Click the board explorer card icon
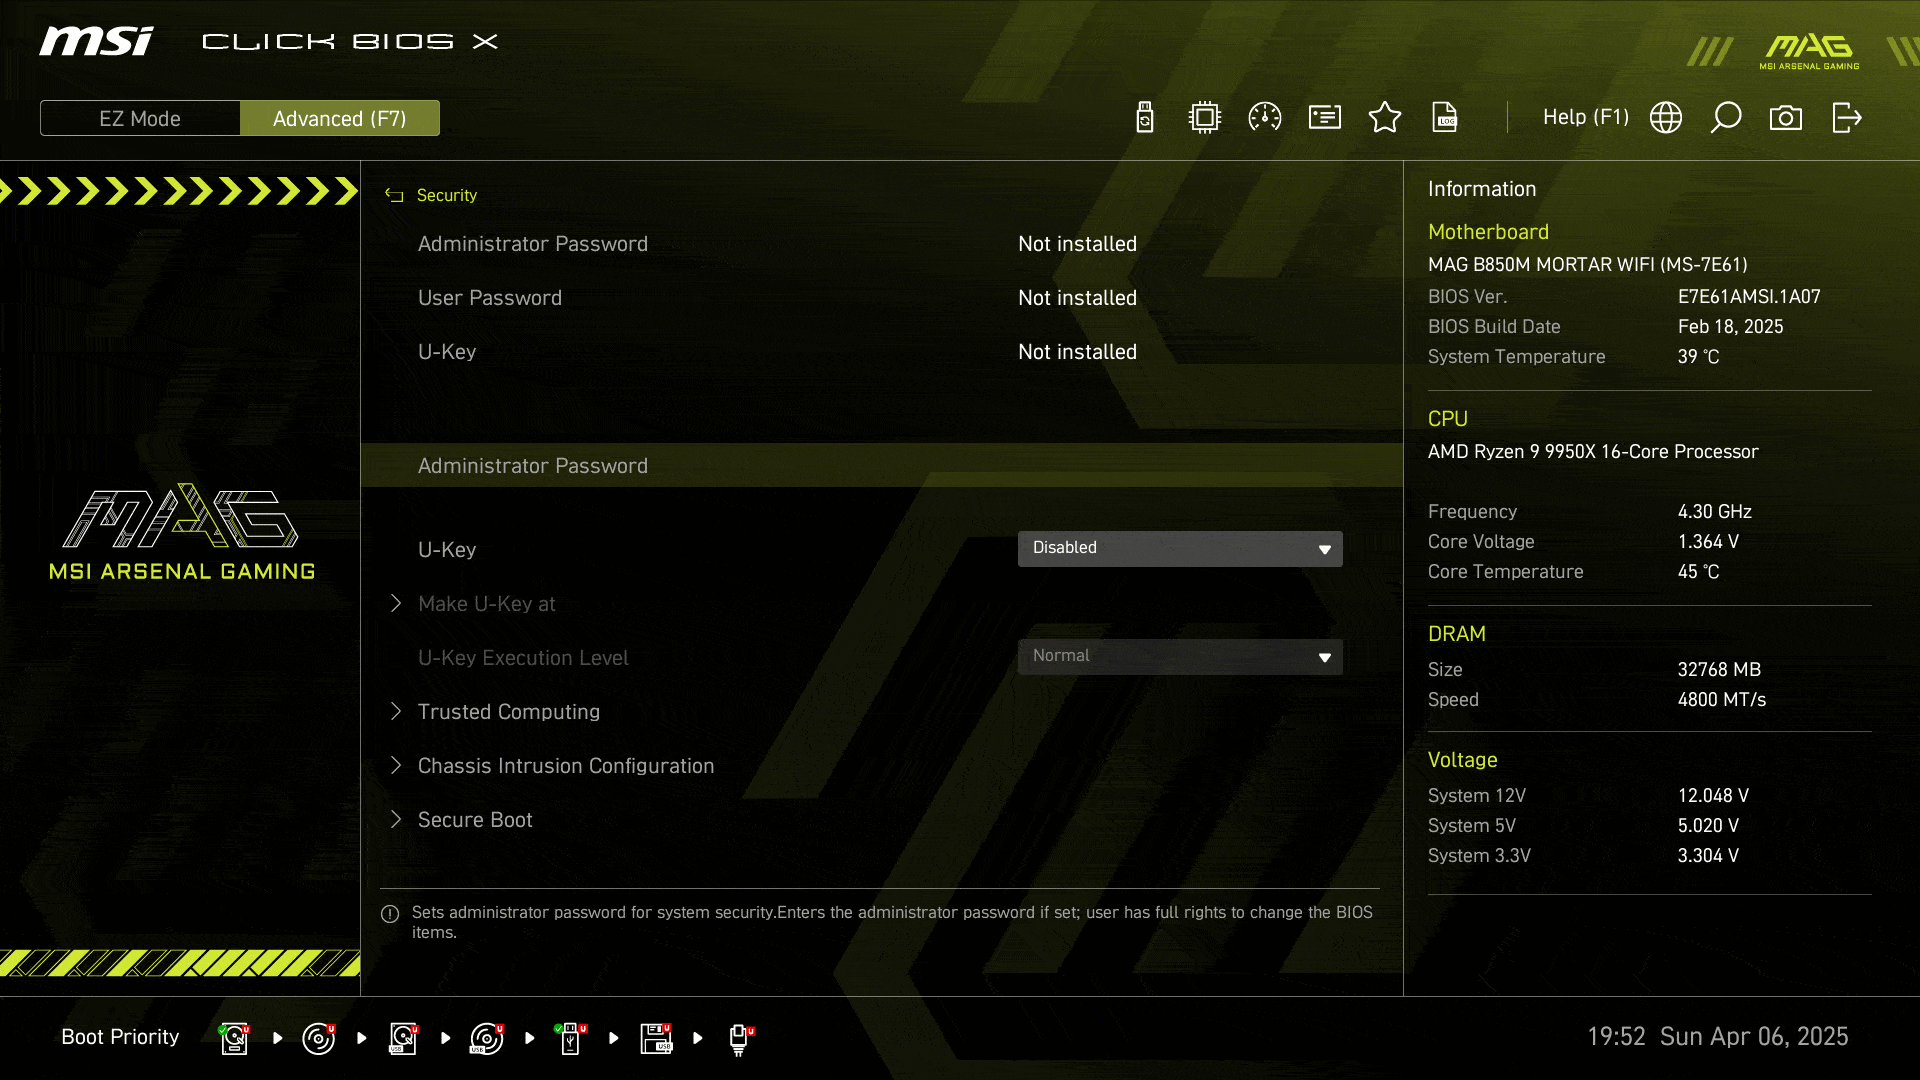 (1325, 118)
